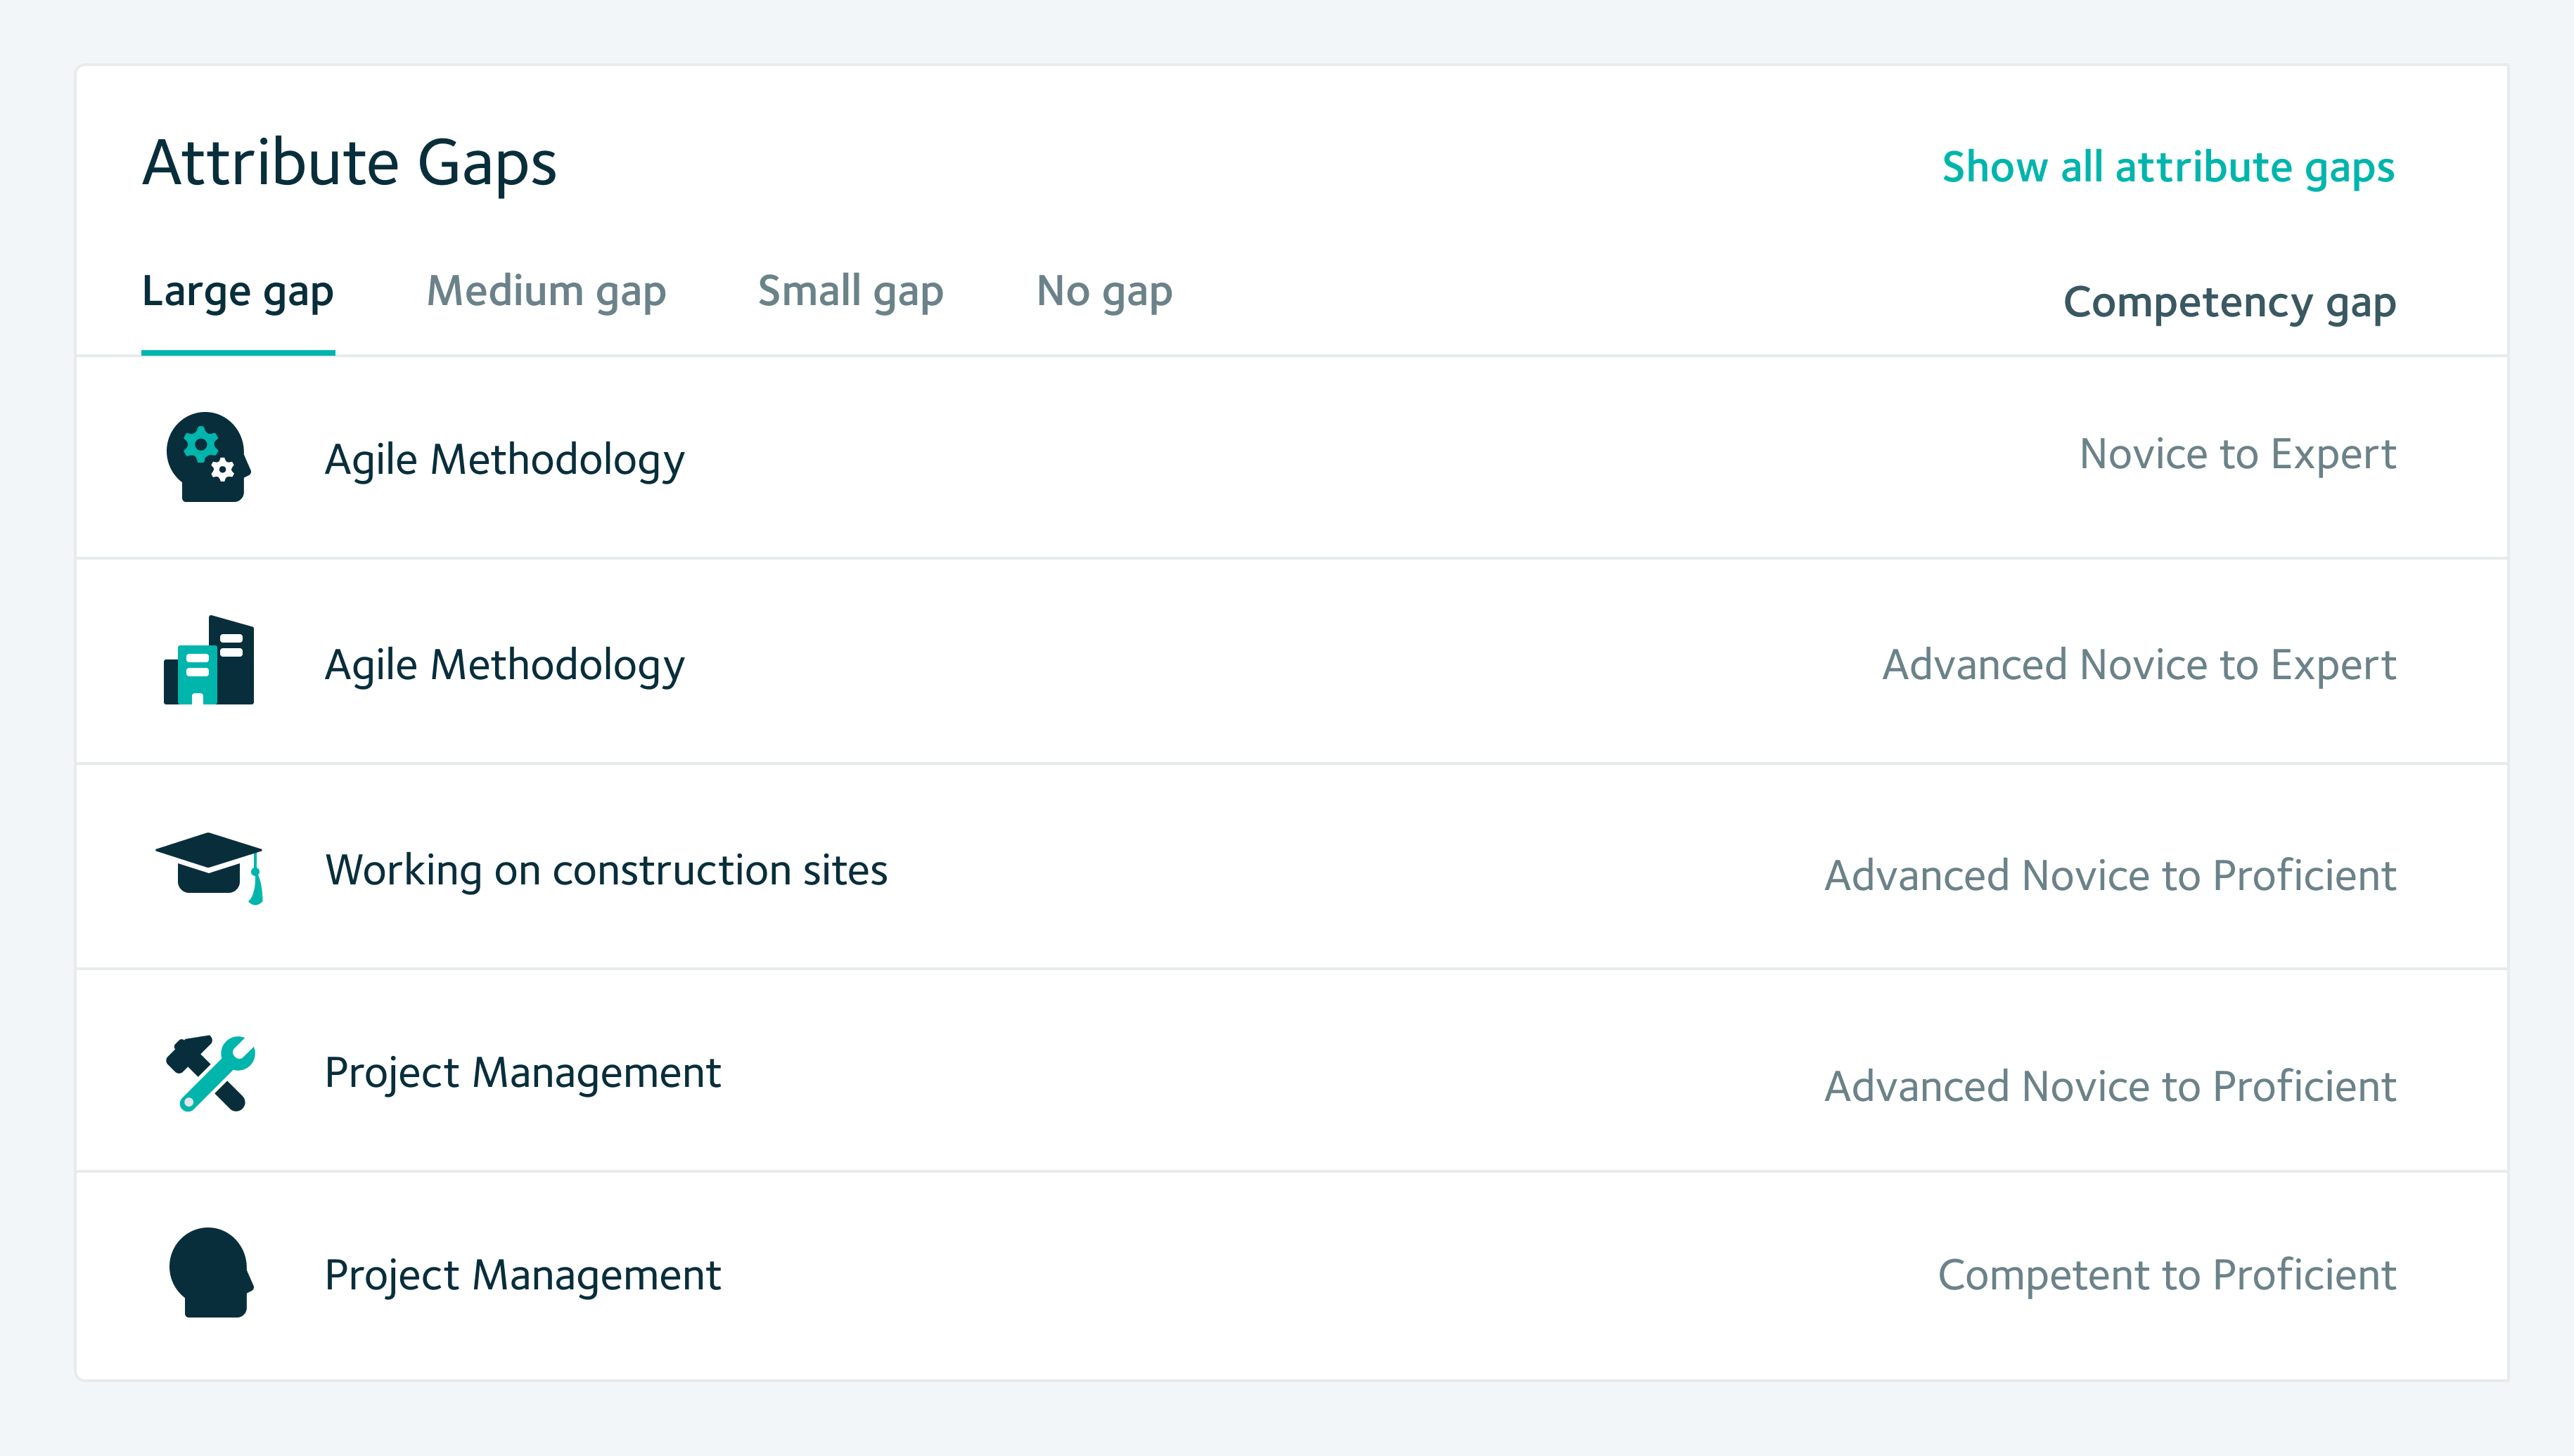
Task: Click the plain head silhouette icon
Action: click(210, 1272)
